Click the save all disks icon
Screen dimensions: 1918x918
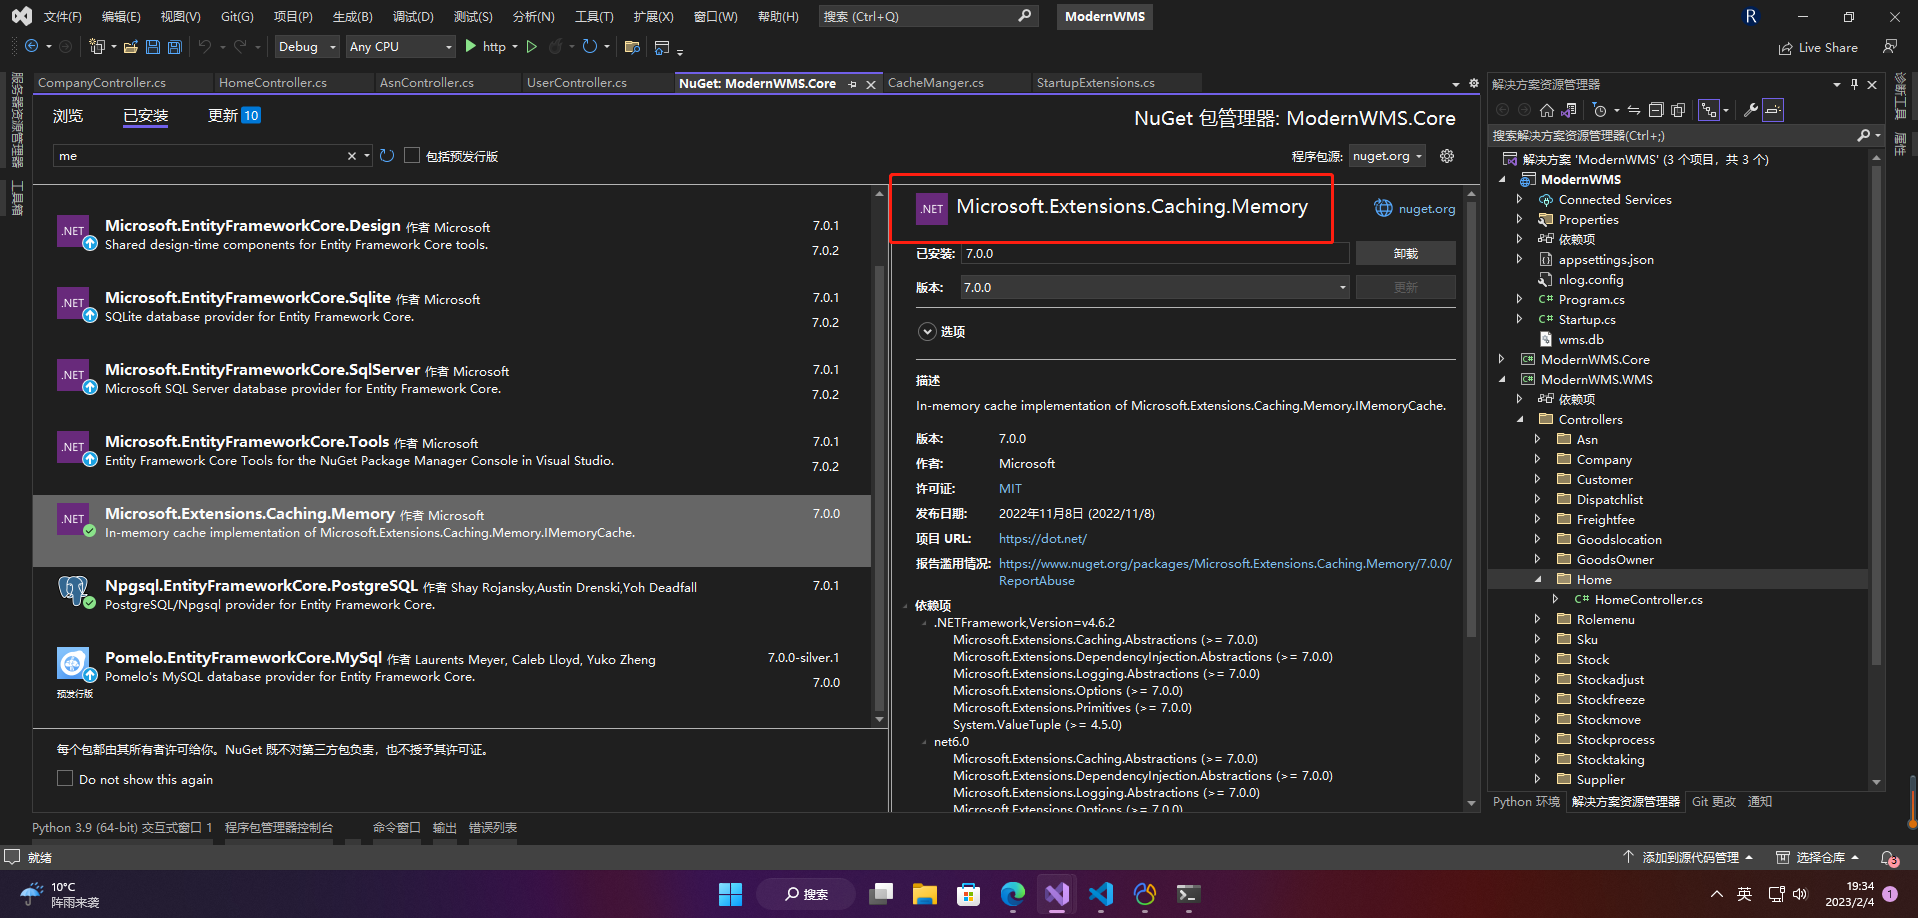pyautogui.click(x=175, y=47)
